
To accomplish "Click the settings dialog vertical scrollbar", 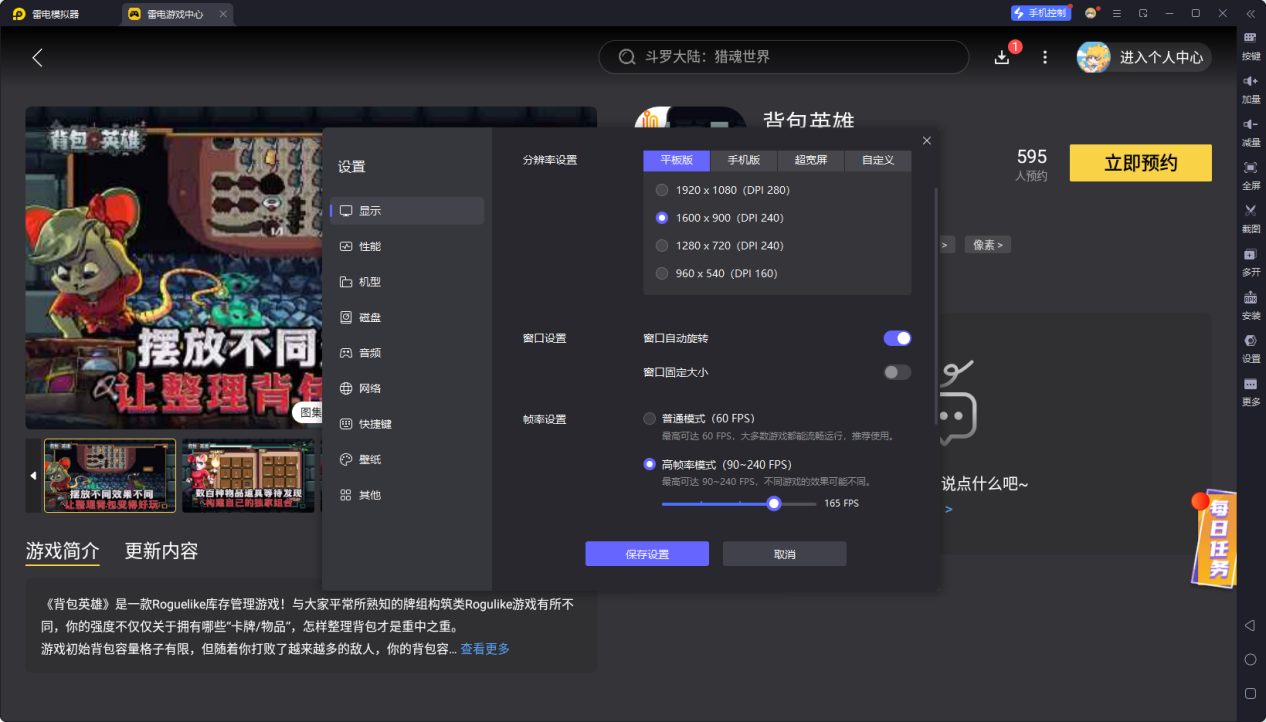I will tap(937, 306).
